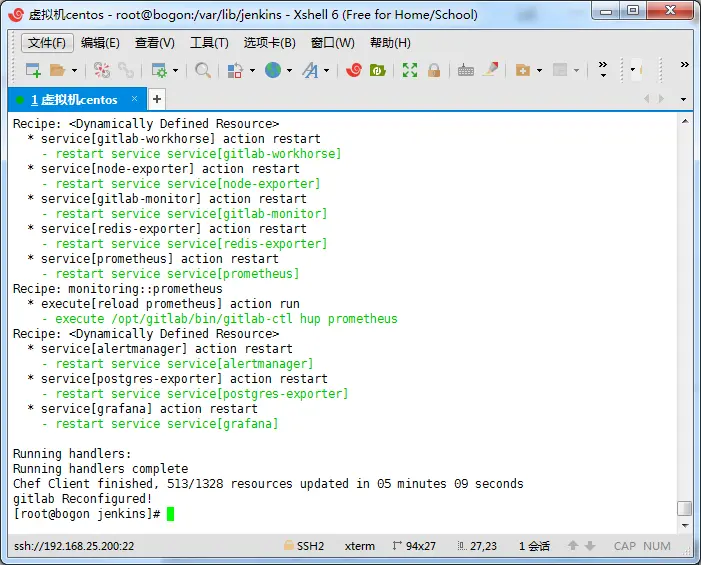Expand the layout panel dropdown arrow

[x=576, y=71]
